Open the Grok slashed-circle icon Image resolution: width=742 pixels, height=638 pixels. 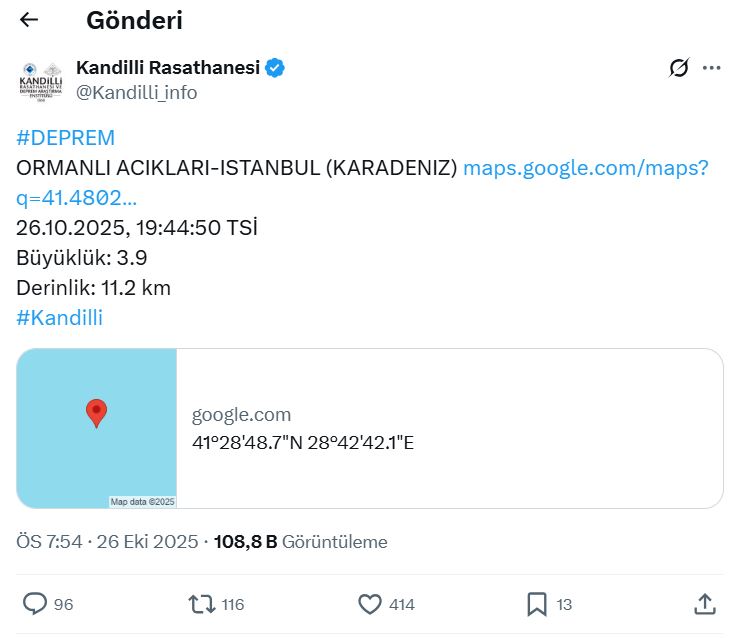(679, 68)
